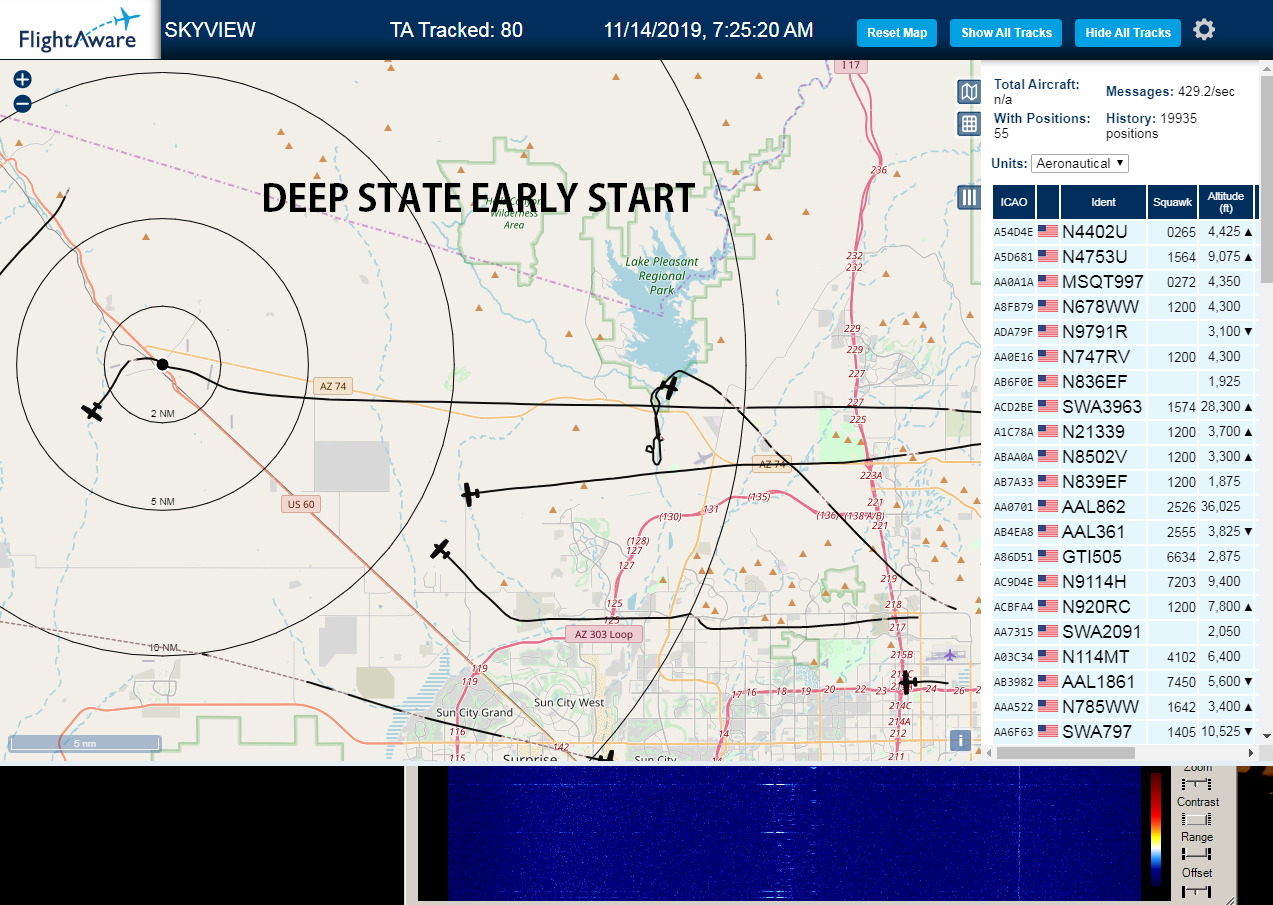This screenshot has height=905, width=1273.
Task: Click the airport symbol near AZ 74 junction
Action: 706,458
